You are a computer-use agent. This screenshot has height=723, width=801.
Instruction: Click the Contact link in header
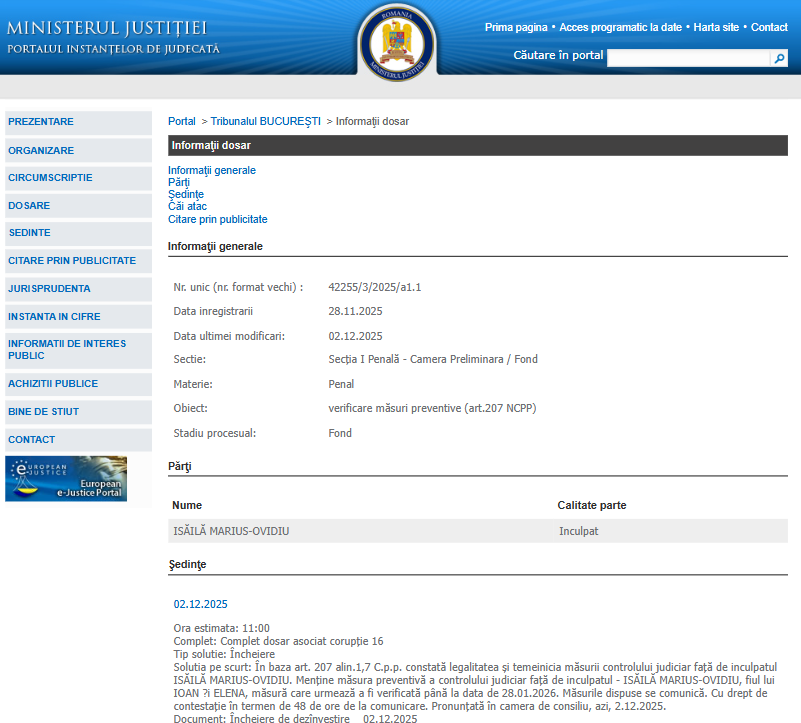pyautogui.click(x=769, y=27)
